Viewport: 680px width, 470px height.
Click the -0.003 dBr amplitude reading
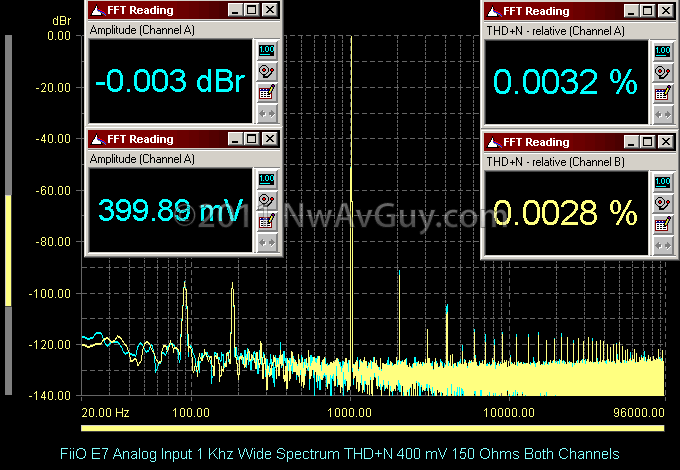(170, 81)
